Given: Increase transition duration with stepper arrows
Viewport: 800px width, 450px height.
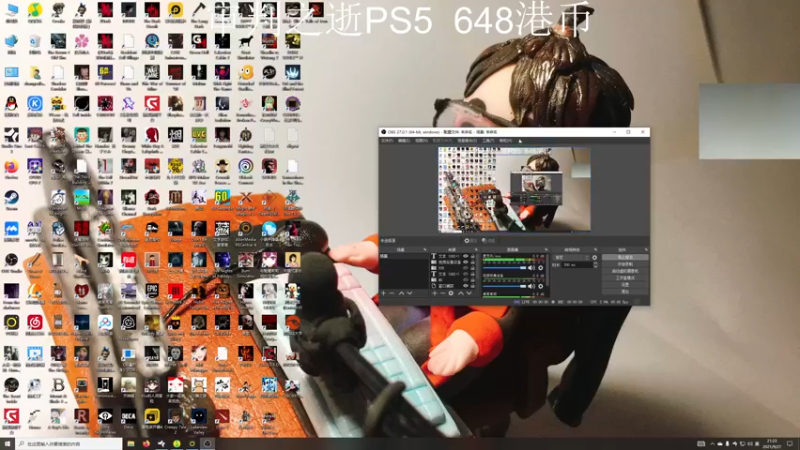Looking at the screenshot, I should [595, 263].
